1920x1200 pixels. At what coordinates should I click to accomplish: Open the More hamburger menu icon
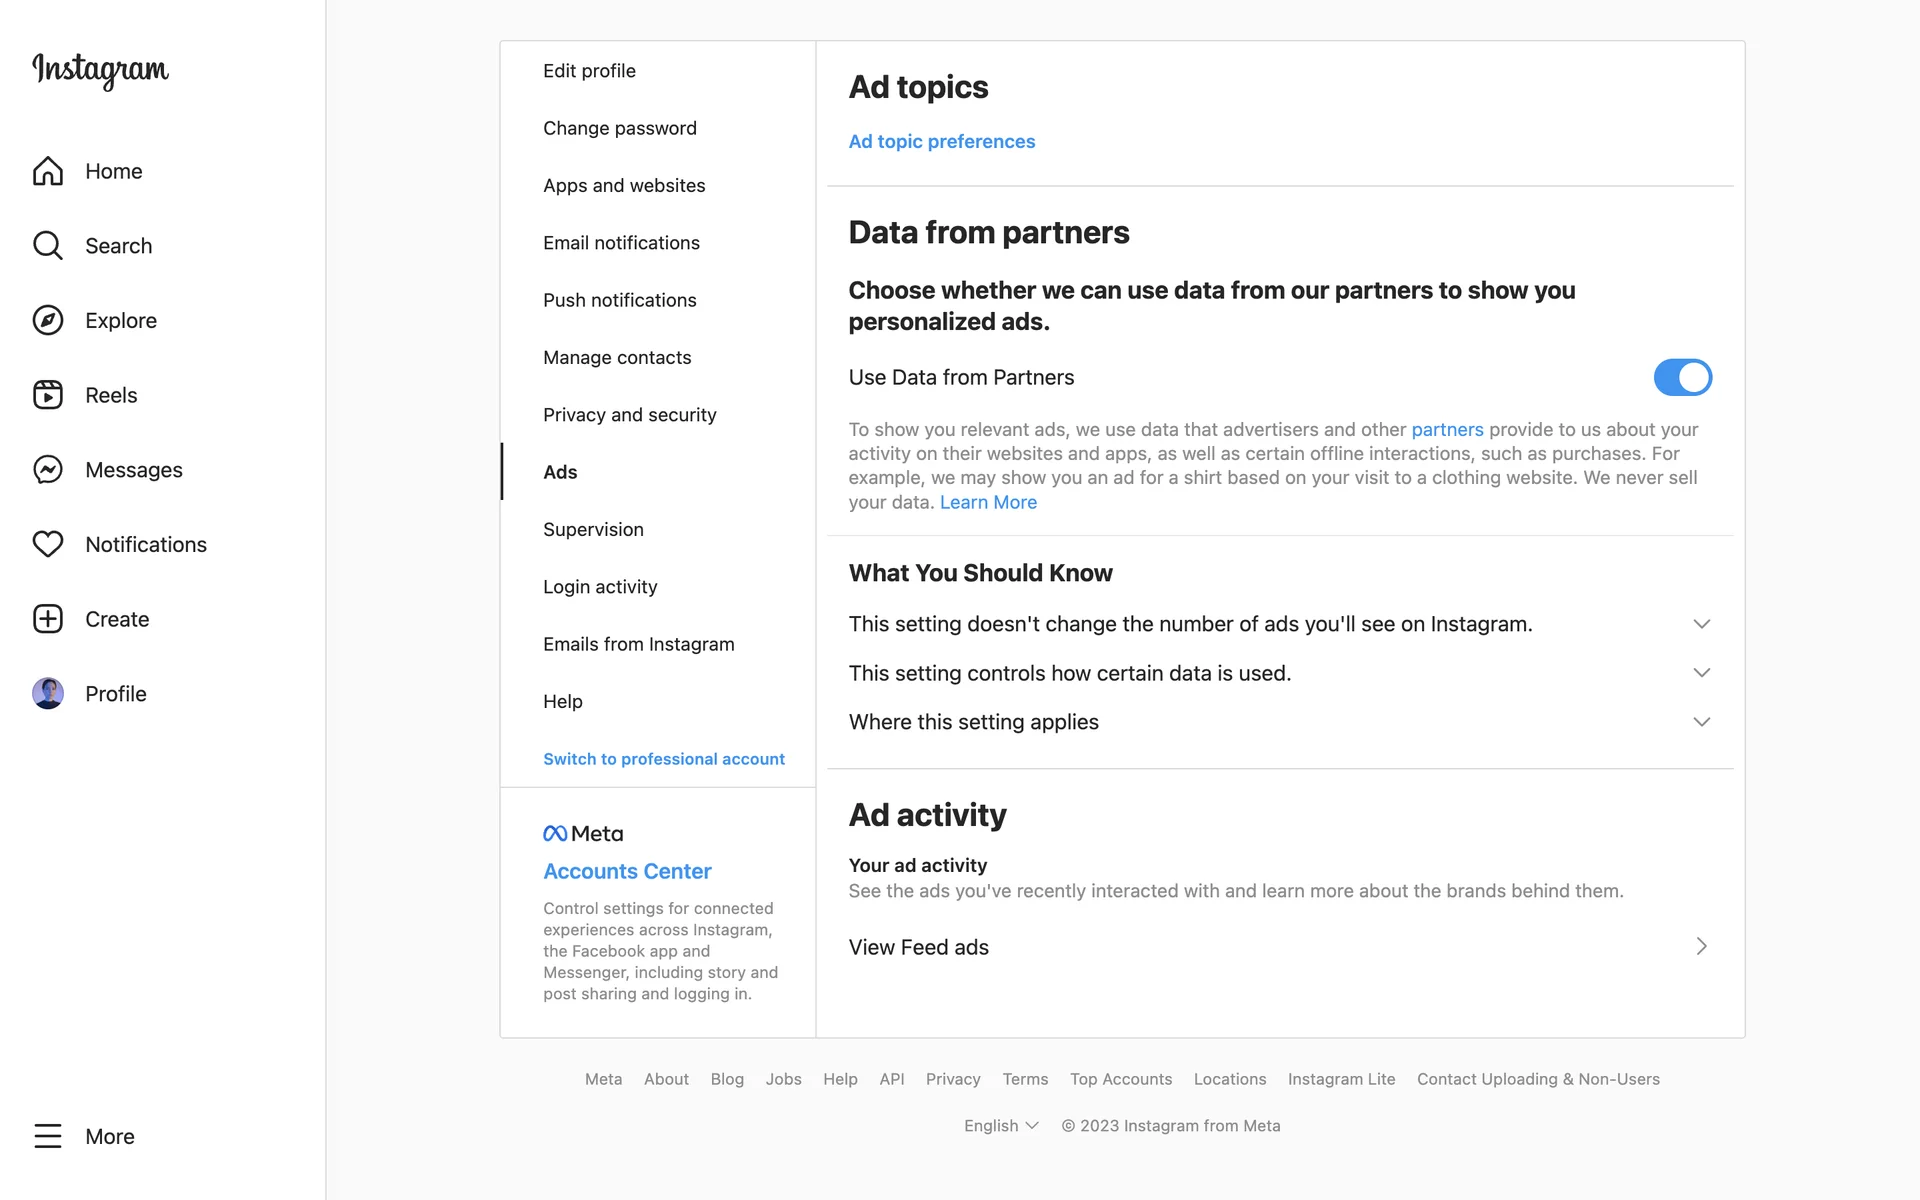point(47,1136)
